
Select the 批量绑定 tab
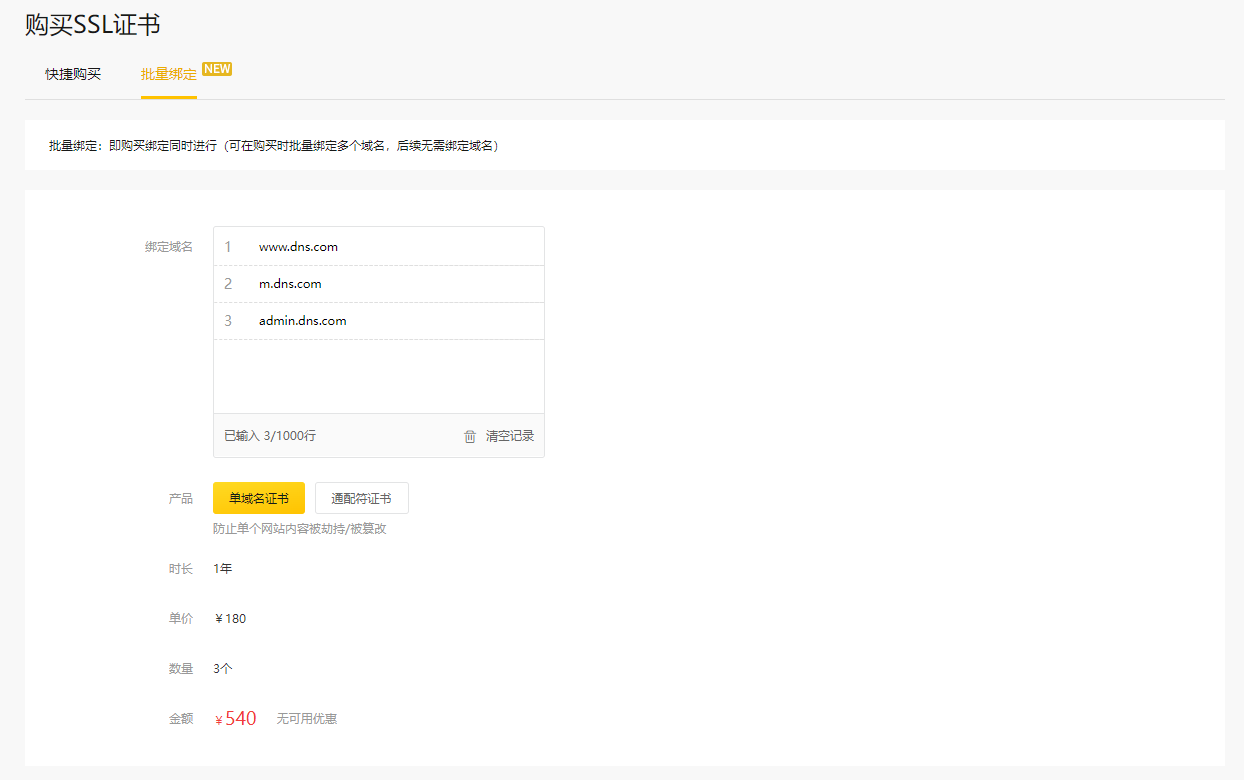click(168, 74)
